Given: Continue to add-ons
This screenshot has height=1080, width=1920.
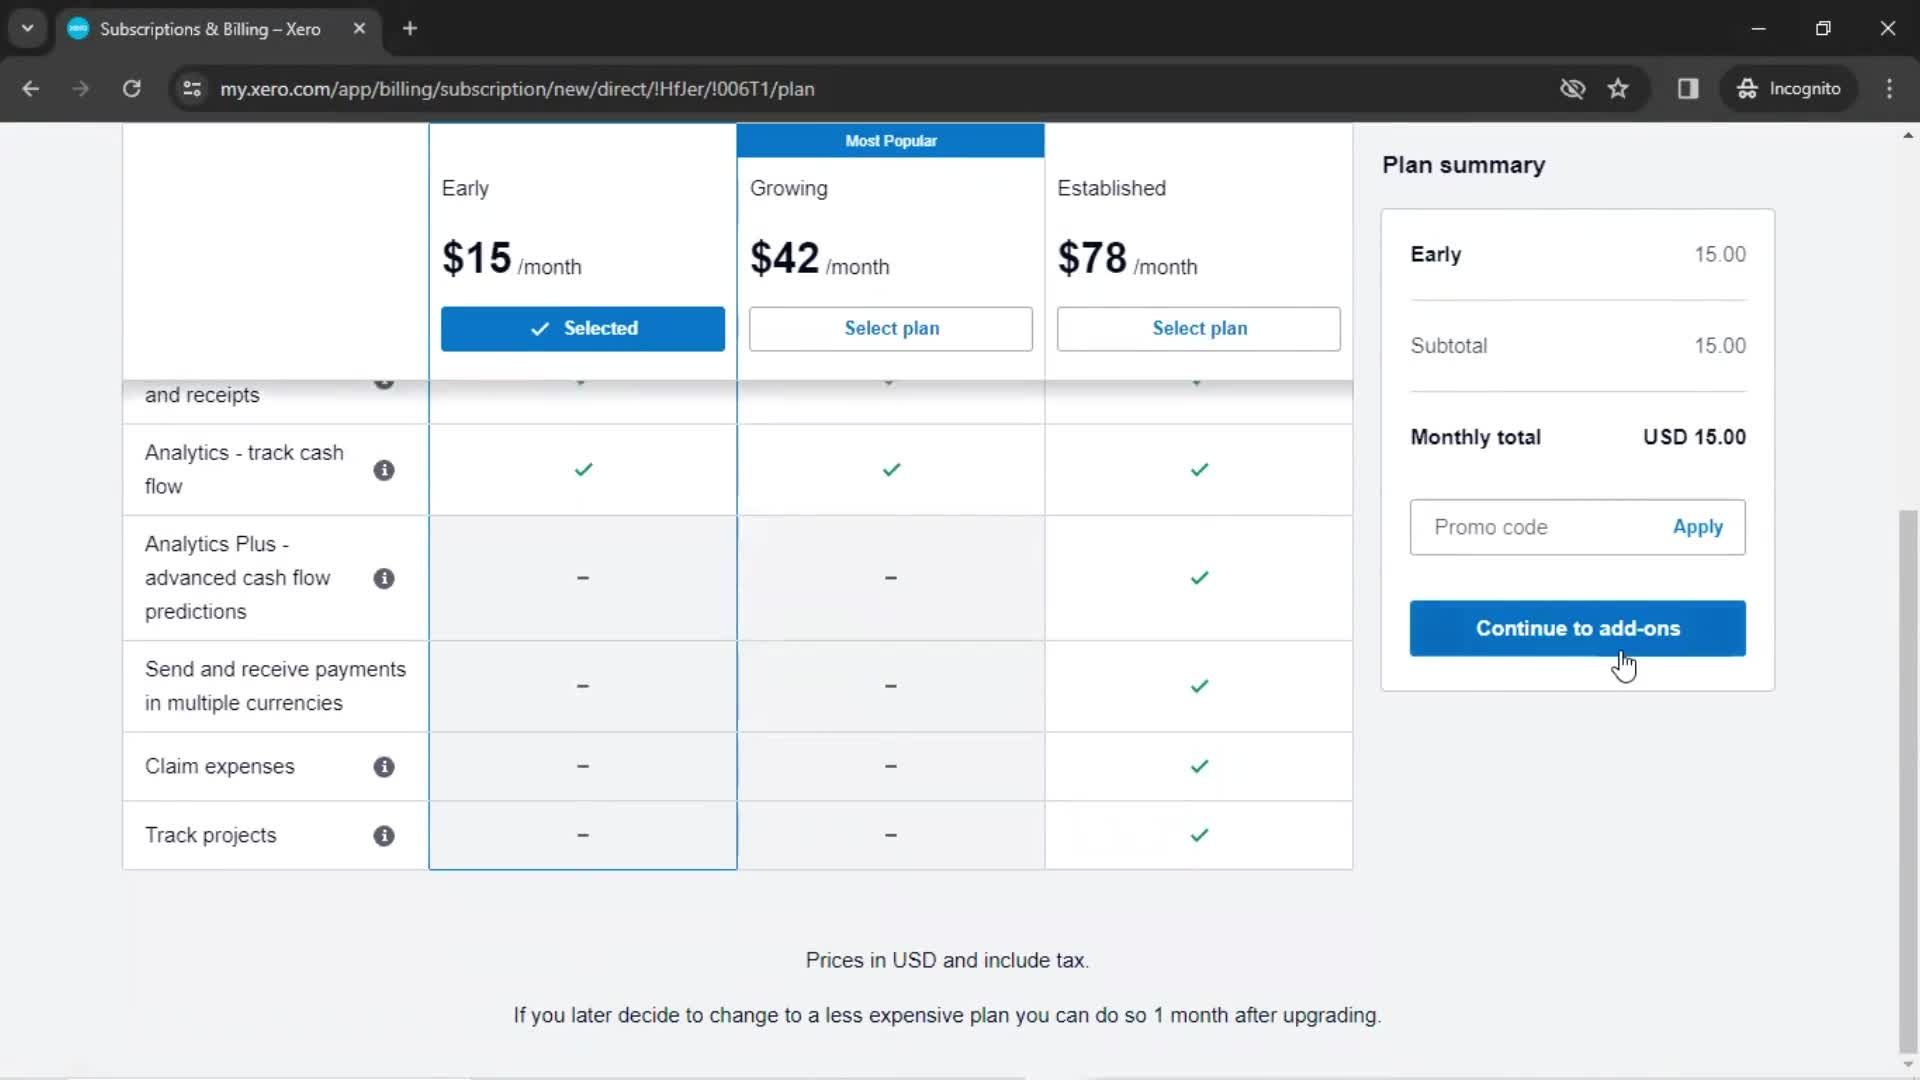Looking at the screenshot, I should point(1578,629).
